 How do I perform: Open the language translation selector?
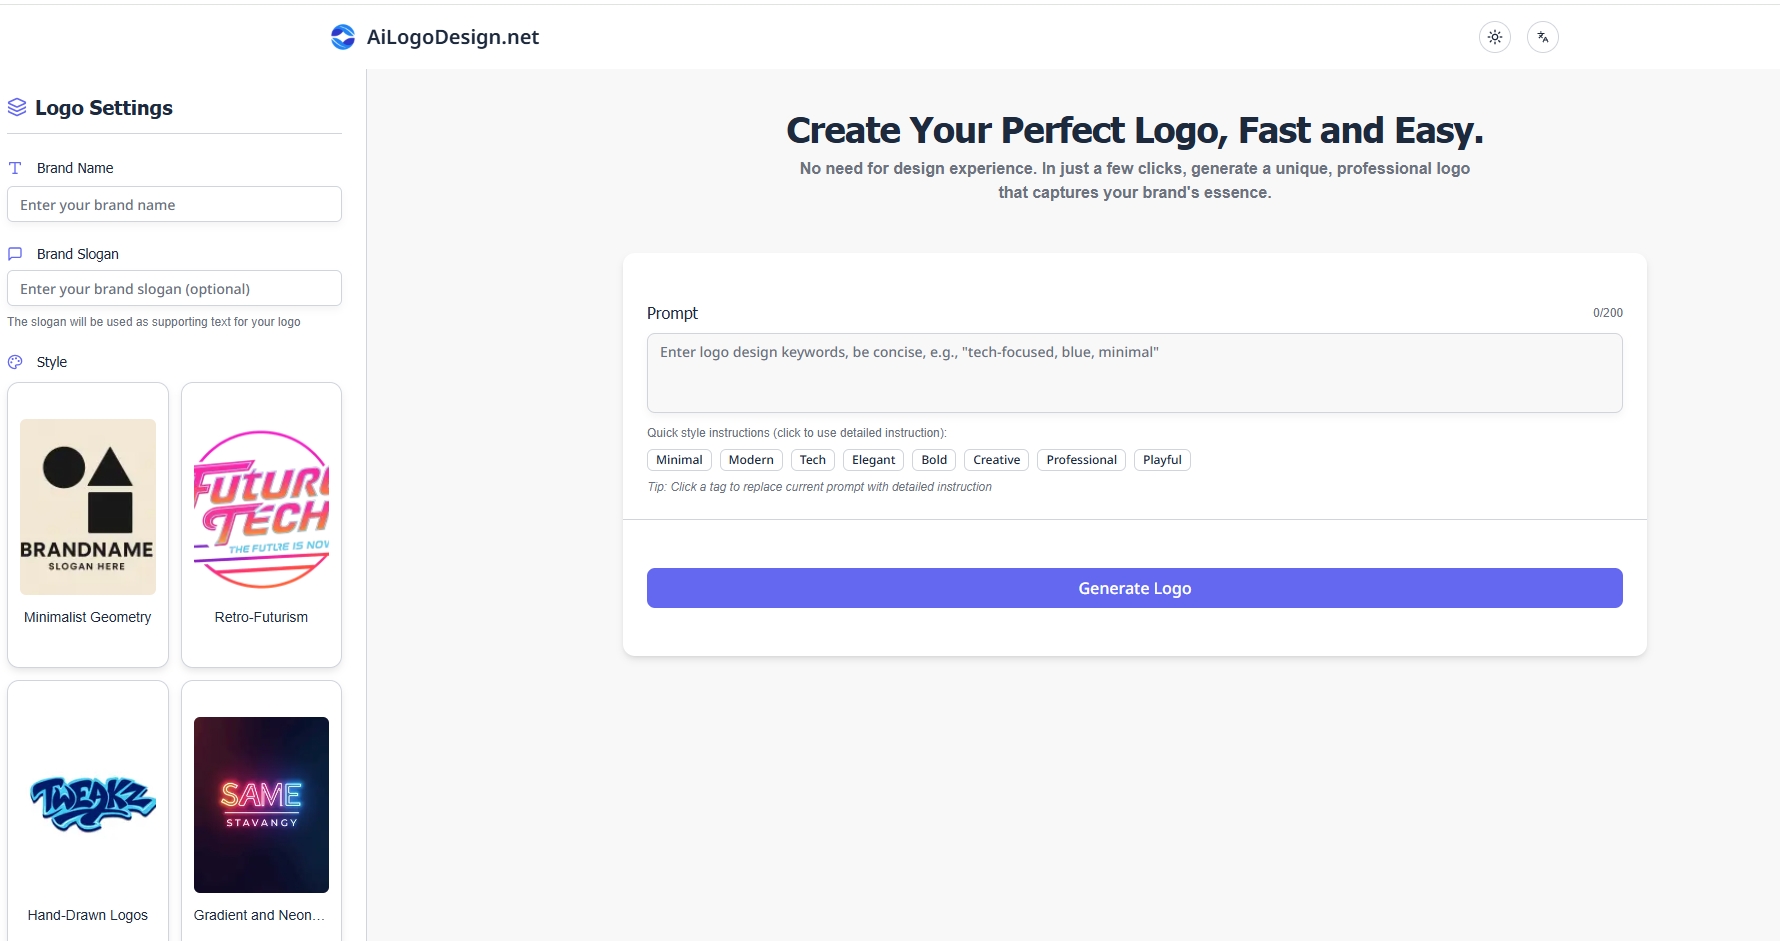1542,37
